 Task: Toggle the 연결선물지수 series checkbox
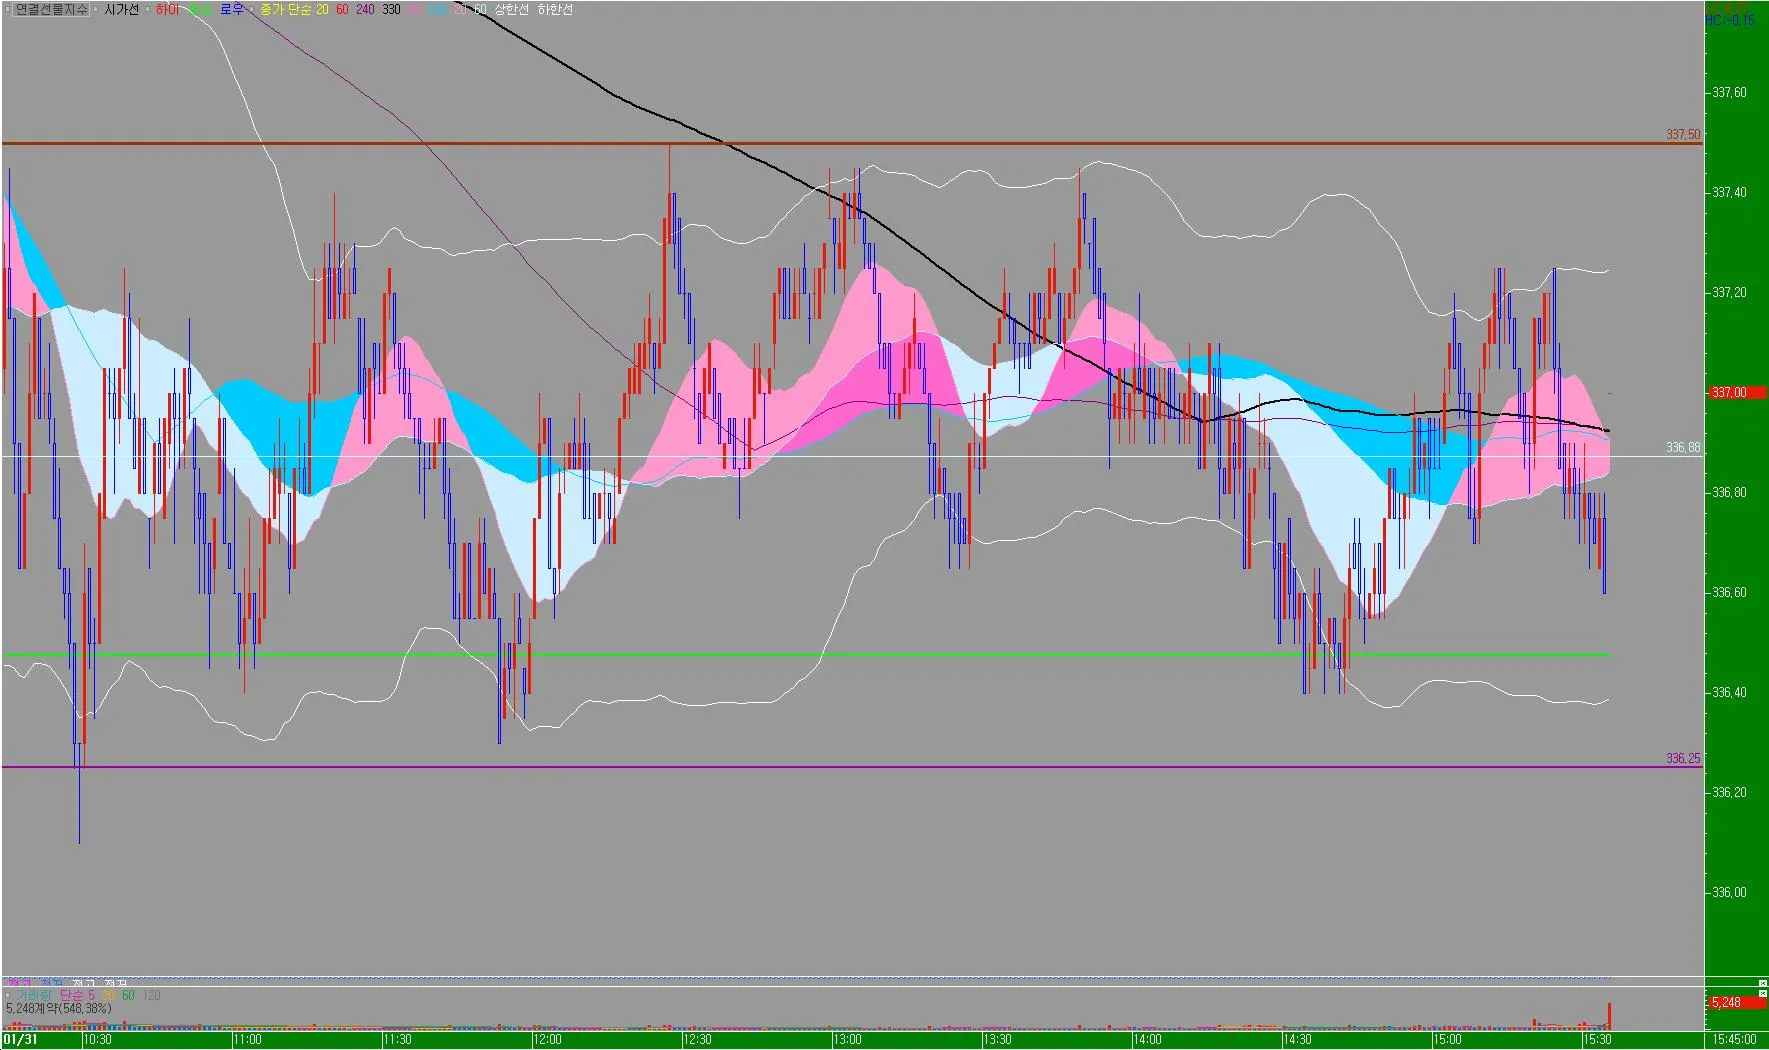tap(7, 9)
